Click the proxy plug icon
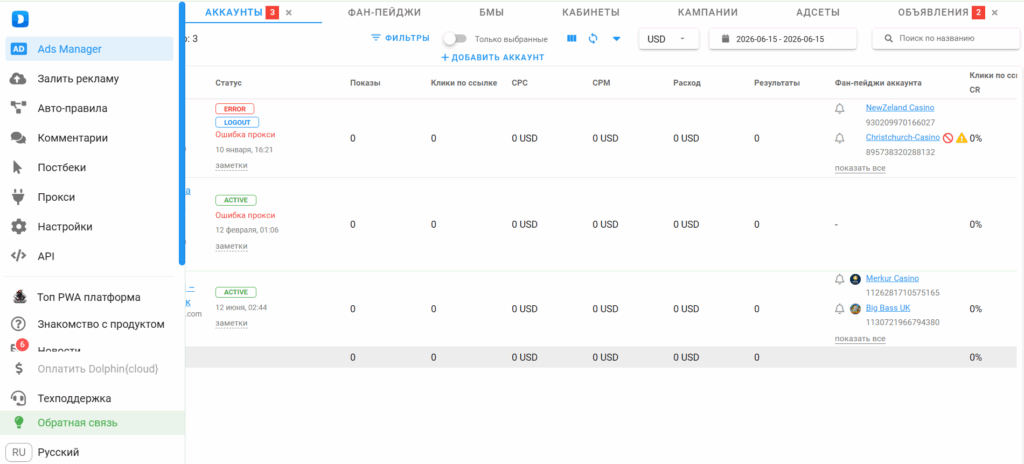Image resolution: width=1024 pixels, height=464 pixels. (x=18, y=197)
